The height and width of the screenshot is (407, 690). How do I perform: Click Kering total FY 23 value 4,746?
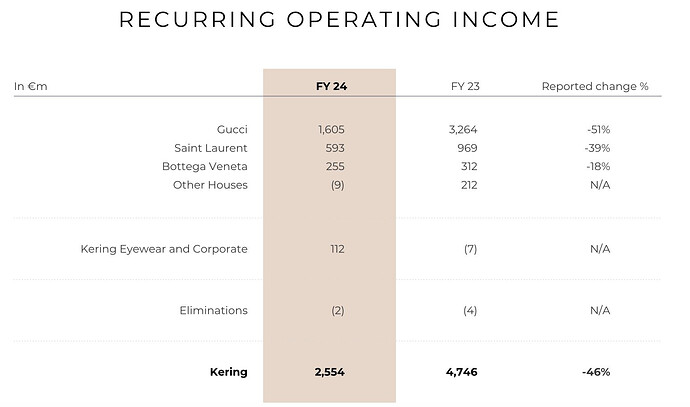[462, 372]
